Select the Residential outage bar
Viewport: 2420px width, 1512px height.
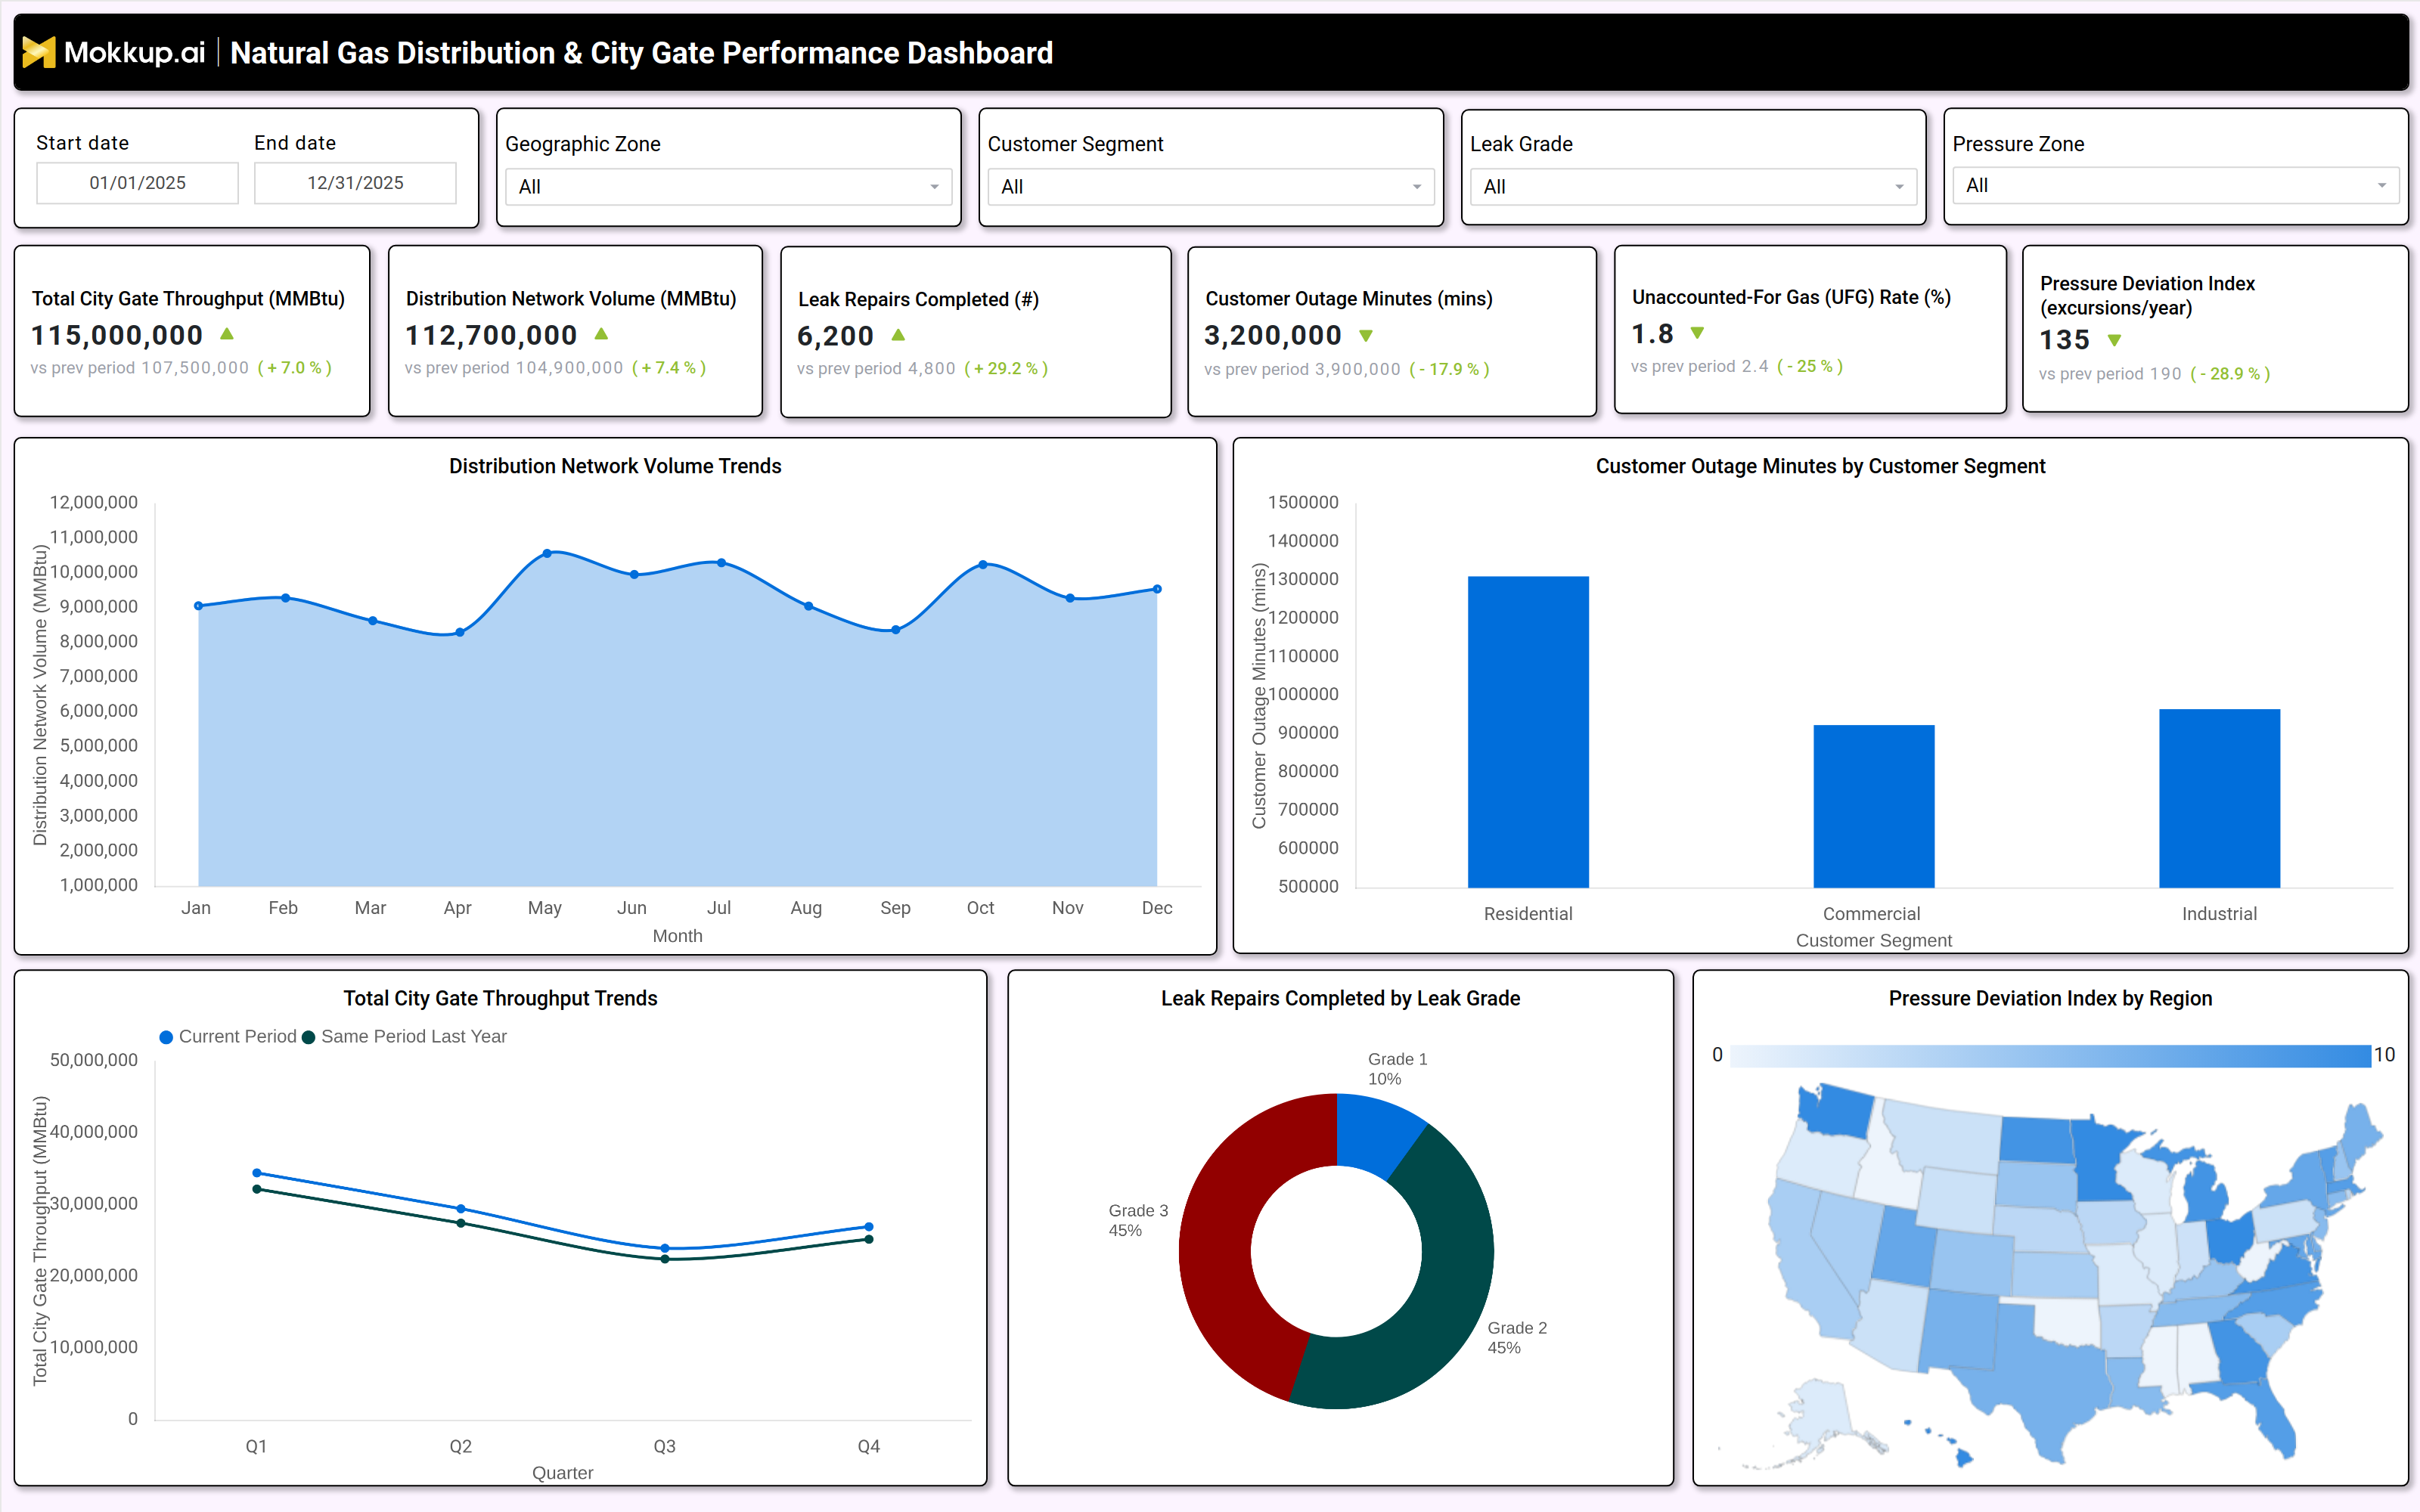click(x=1528, y=731)
